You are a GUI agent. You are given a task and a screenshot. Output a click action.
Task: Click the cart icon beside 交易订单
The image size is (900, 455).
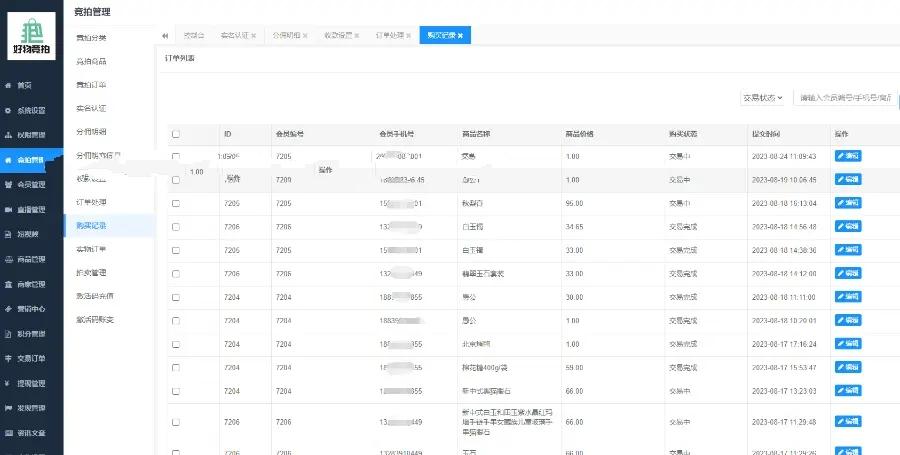[8, 359]
